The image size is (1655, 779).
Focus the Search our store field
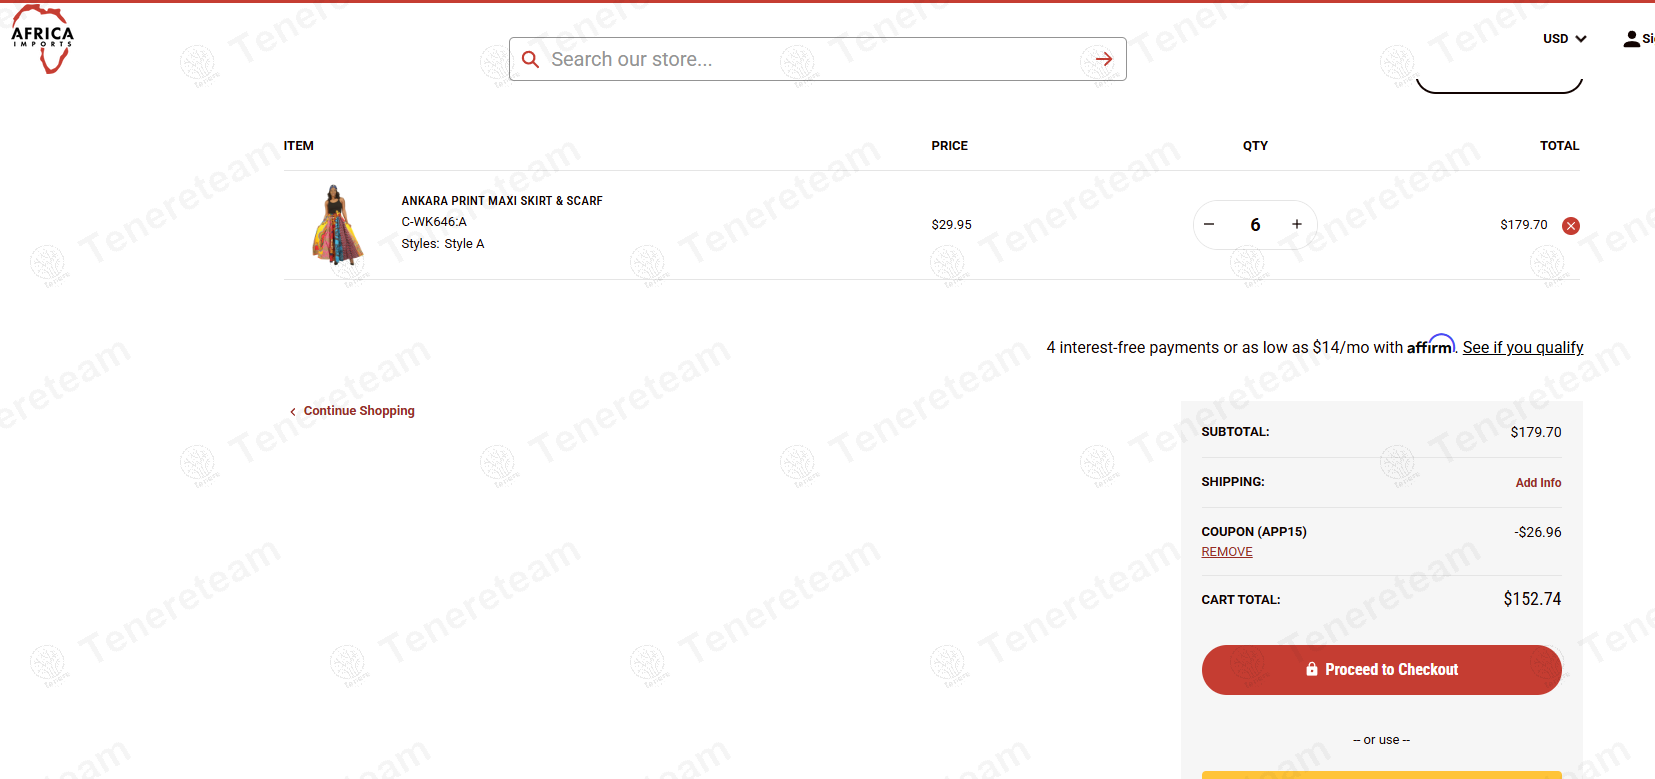[x=817, y=59]
